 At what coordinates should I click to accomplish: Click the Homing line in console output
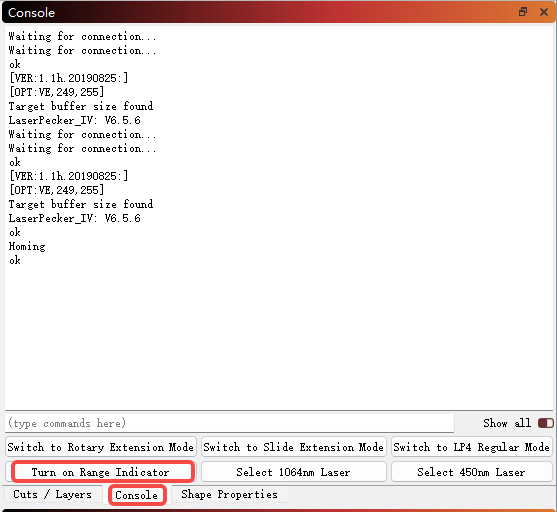click(x=27, y=246)
